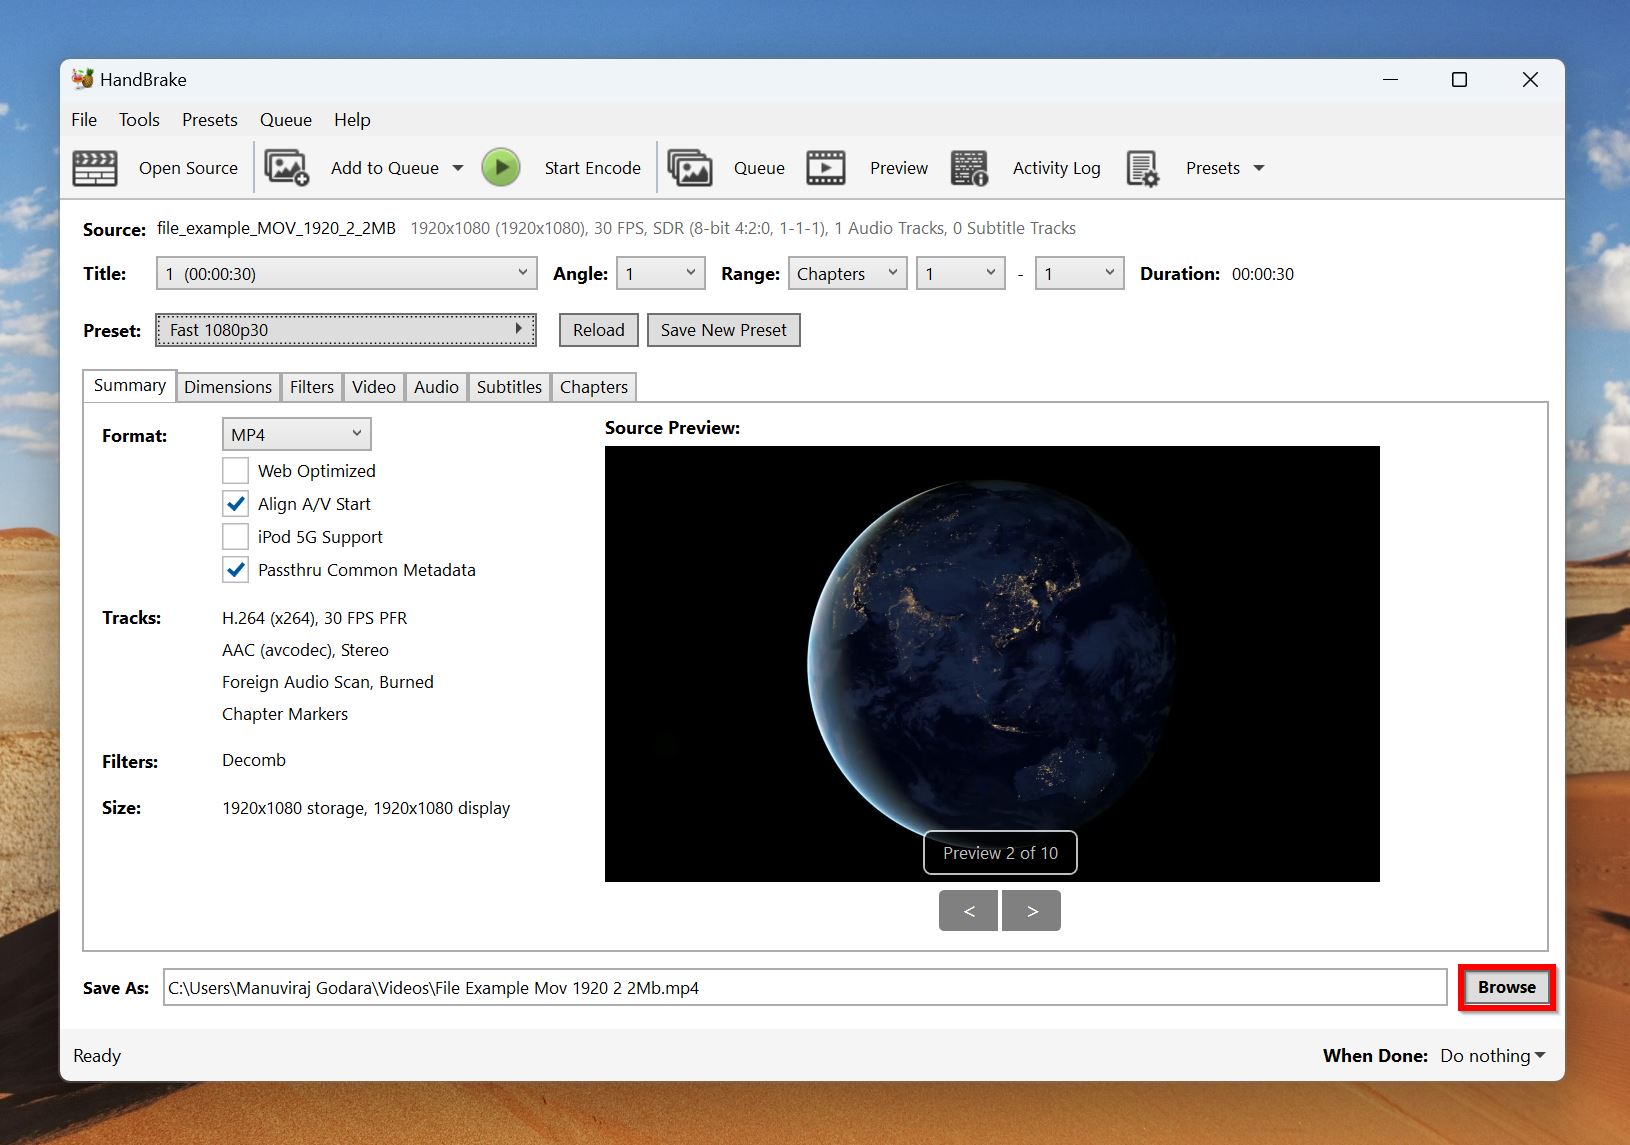Click the Browse button
The width and height of the screenshot is (1630, 1145).
pyautogui.click(x=1506, y=987)
